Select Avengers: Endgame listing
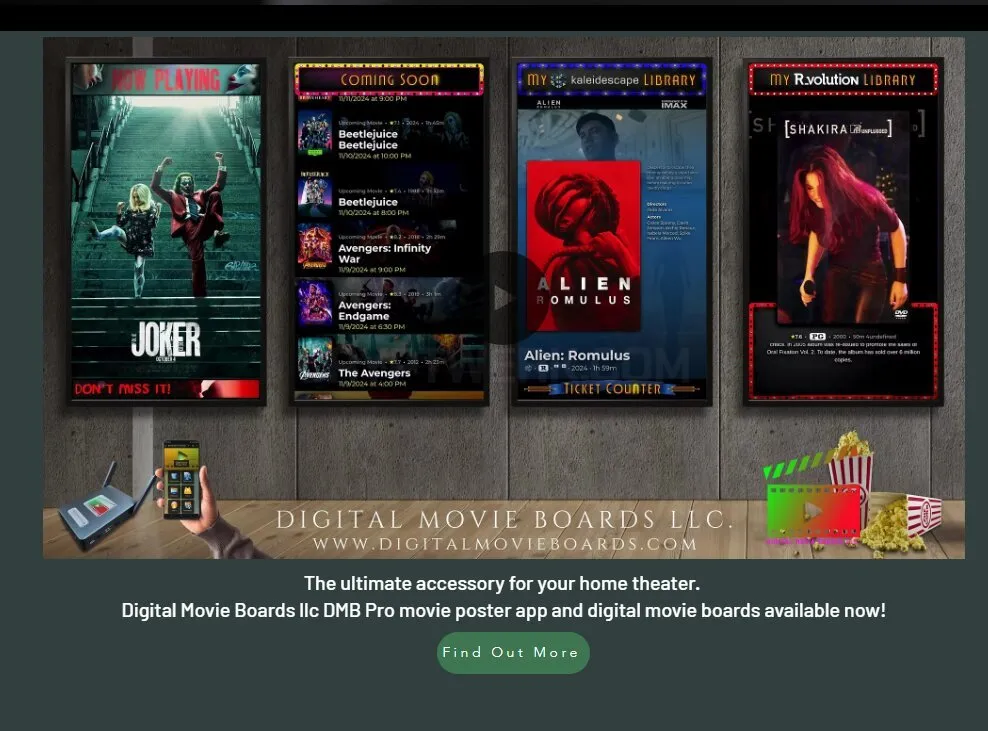Image resolution: width=988 pixels, height=731 pixels. coord(389,306)
